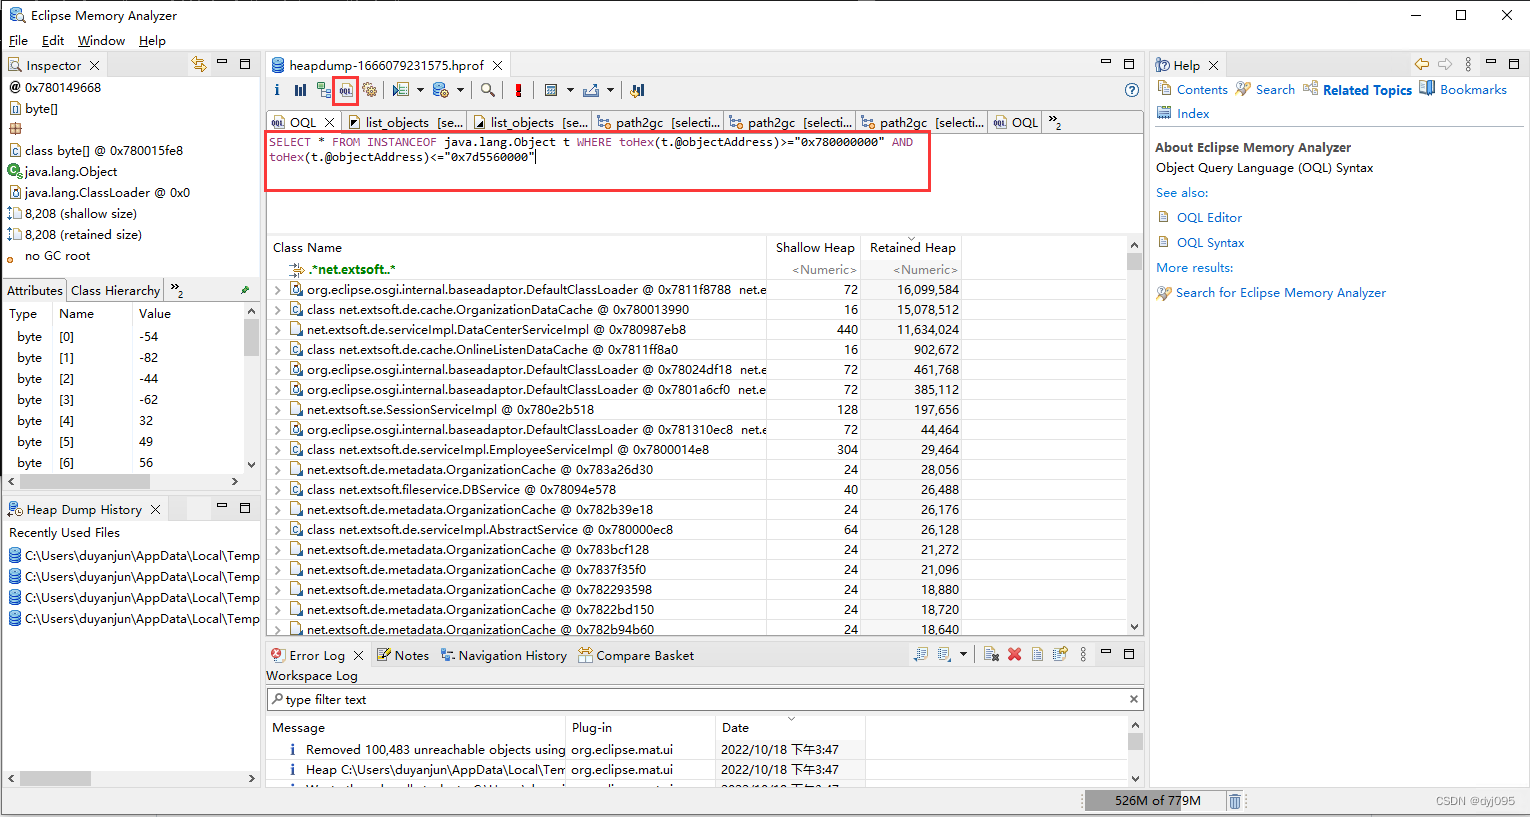Open dropdown next to Query Browser icon
1530x817 pixels.
click(x=460, y=90)
